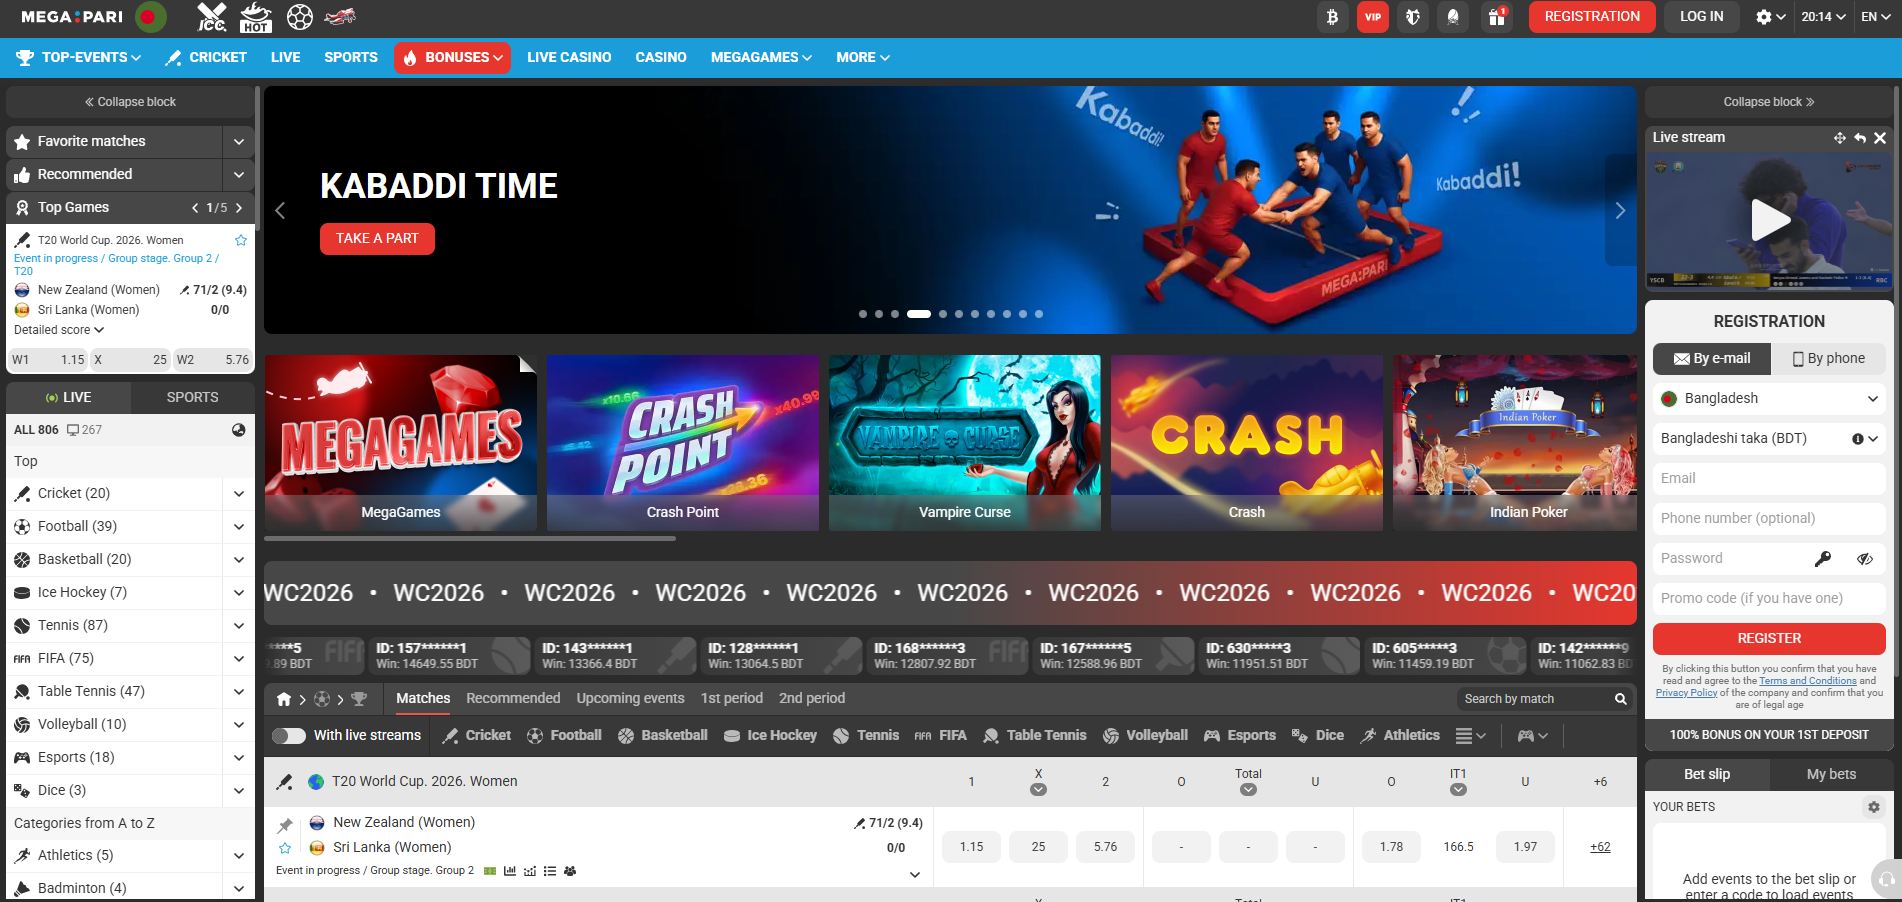Add T20 World Cup match to favorites
This screenshot has width=1902, height=902.
click(240, 240)
